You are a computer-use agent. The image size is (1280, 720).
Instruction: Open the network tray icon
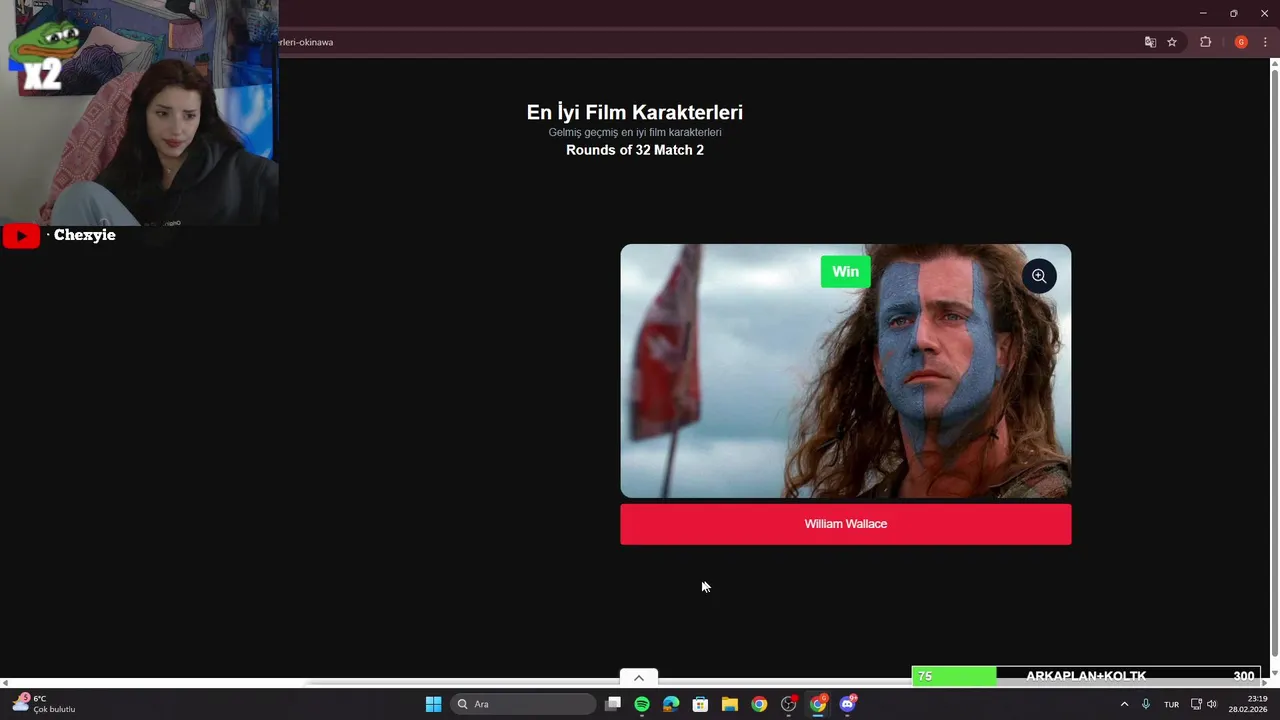pyautogui.click(x=1196, y=704)
